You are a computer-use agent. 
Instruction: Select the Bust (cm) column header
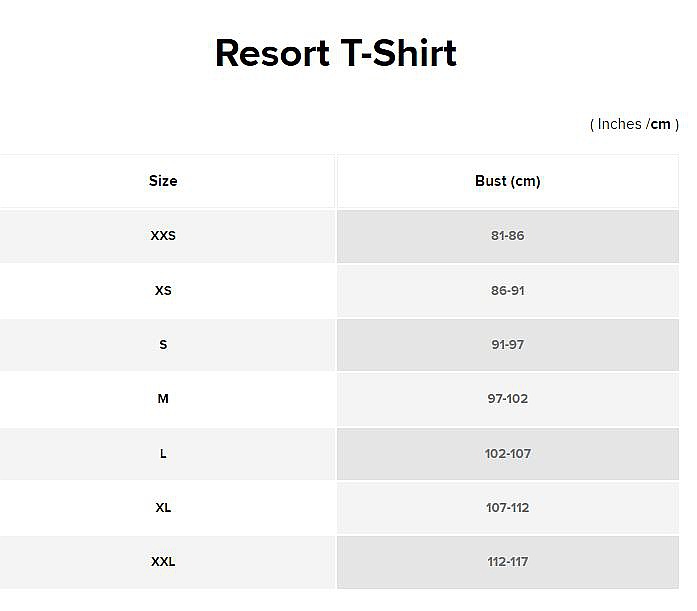tap(508, 181)
